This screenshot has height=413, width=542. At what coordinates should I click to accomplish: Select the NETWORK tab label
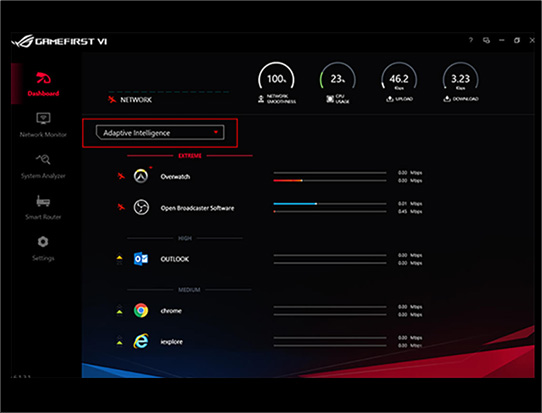136,100
